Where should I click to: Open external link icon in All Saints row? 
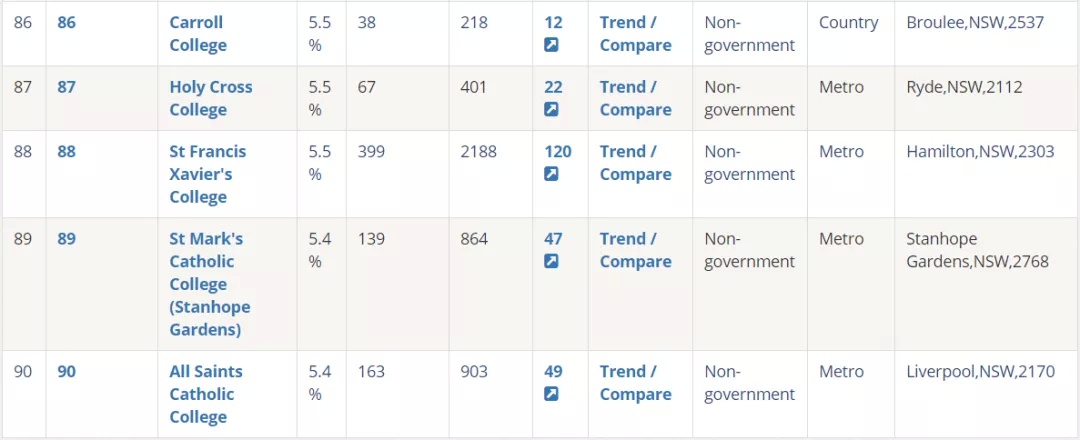point(551,395)
